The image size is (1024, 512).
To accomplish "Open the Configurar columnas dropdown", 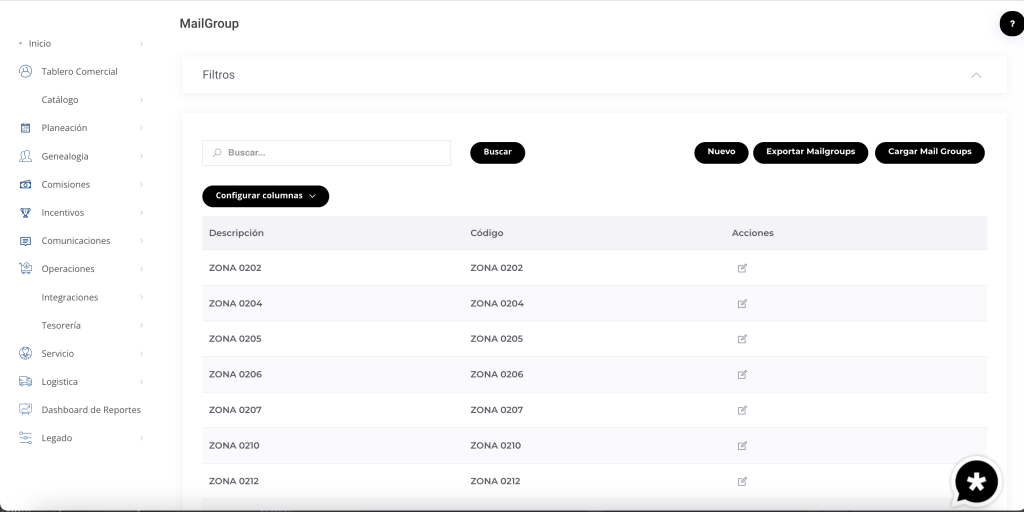I will point(265,196).
